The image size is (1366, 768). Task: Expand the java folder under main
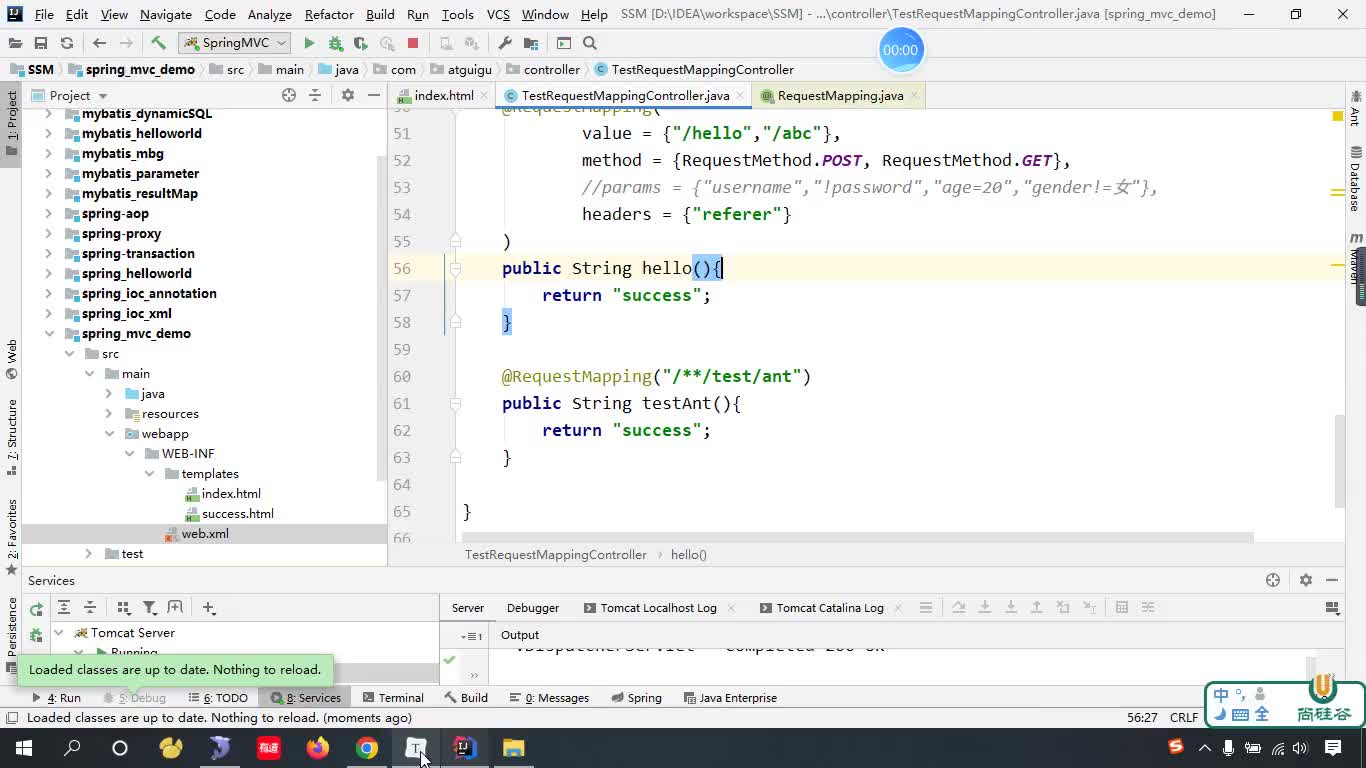tap(109, 393)
